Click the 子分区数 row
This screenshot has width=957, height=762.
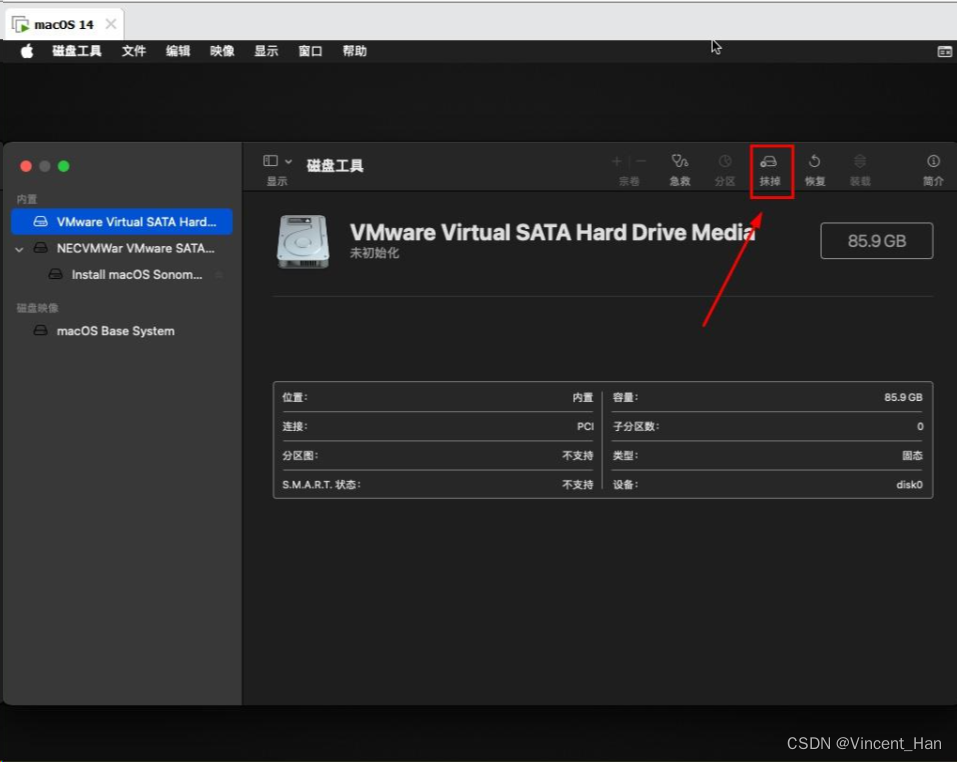768,426
